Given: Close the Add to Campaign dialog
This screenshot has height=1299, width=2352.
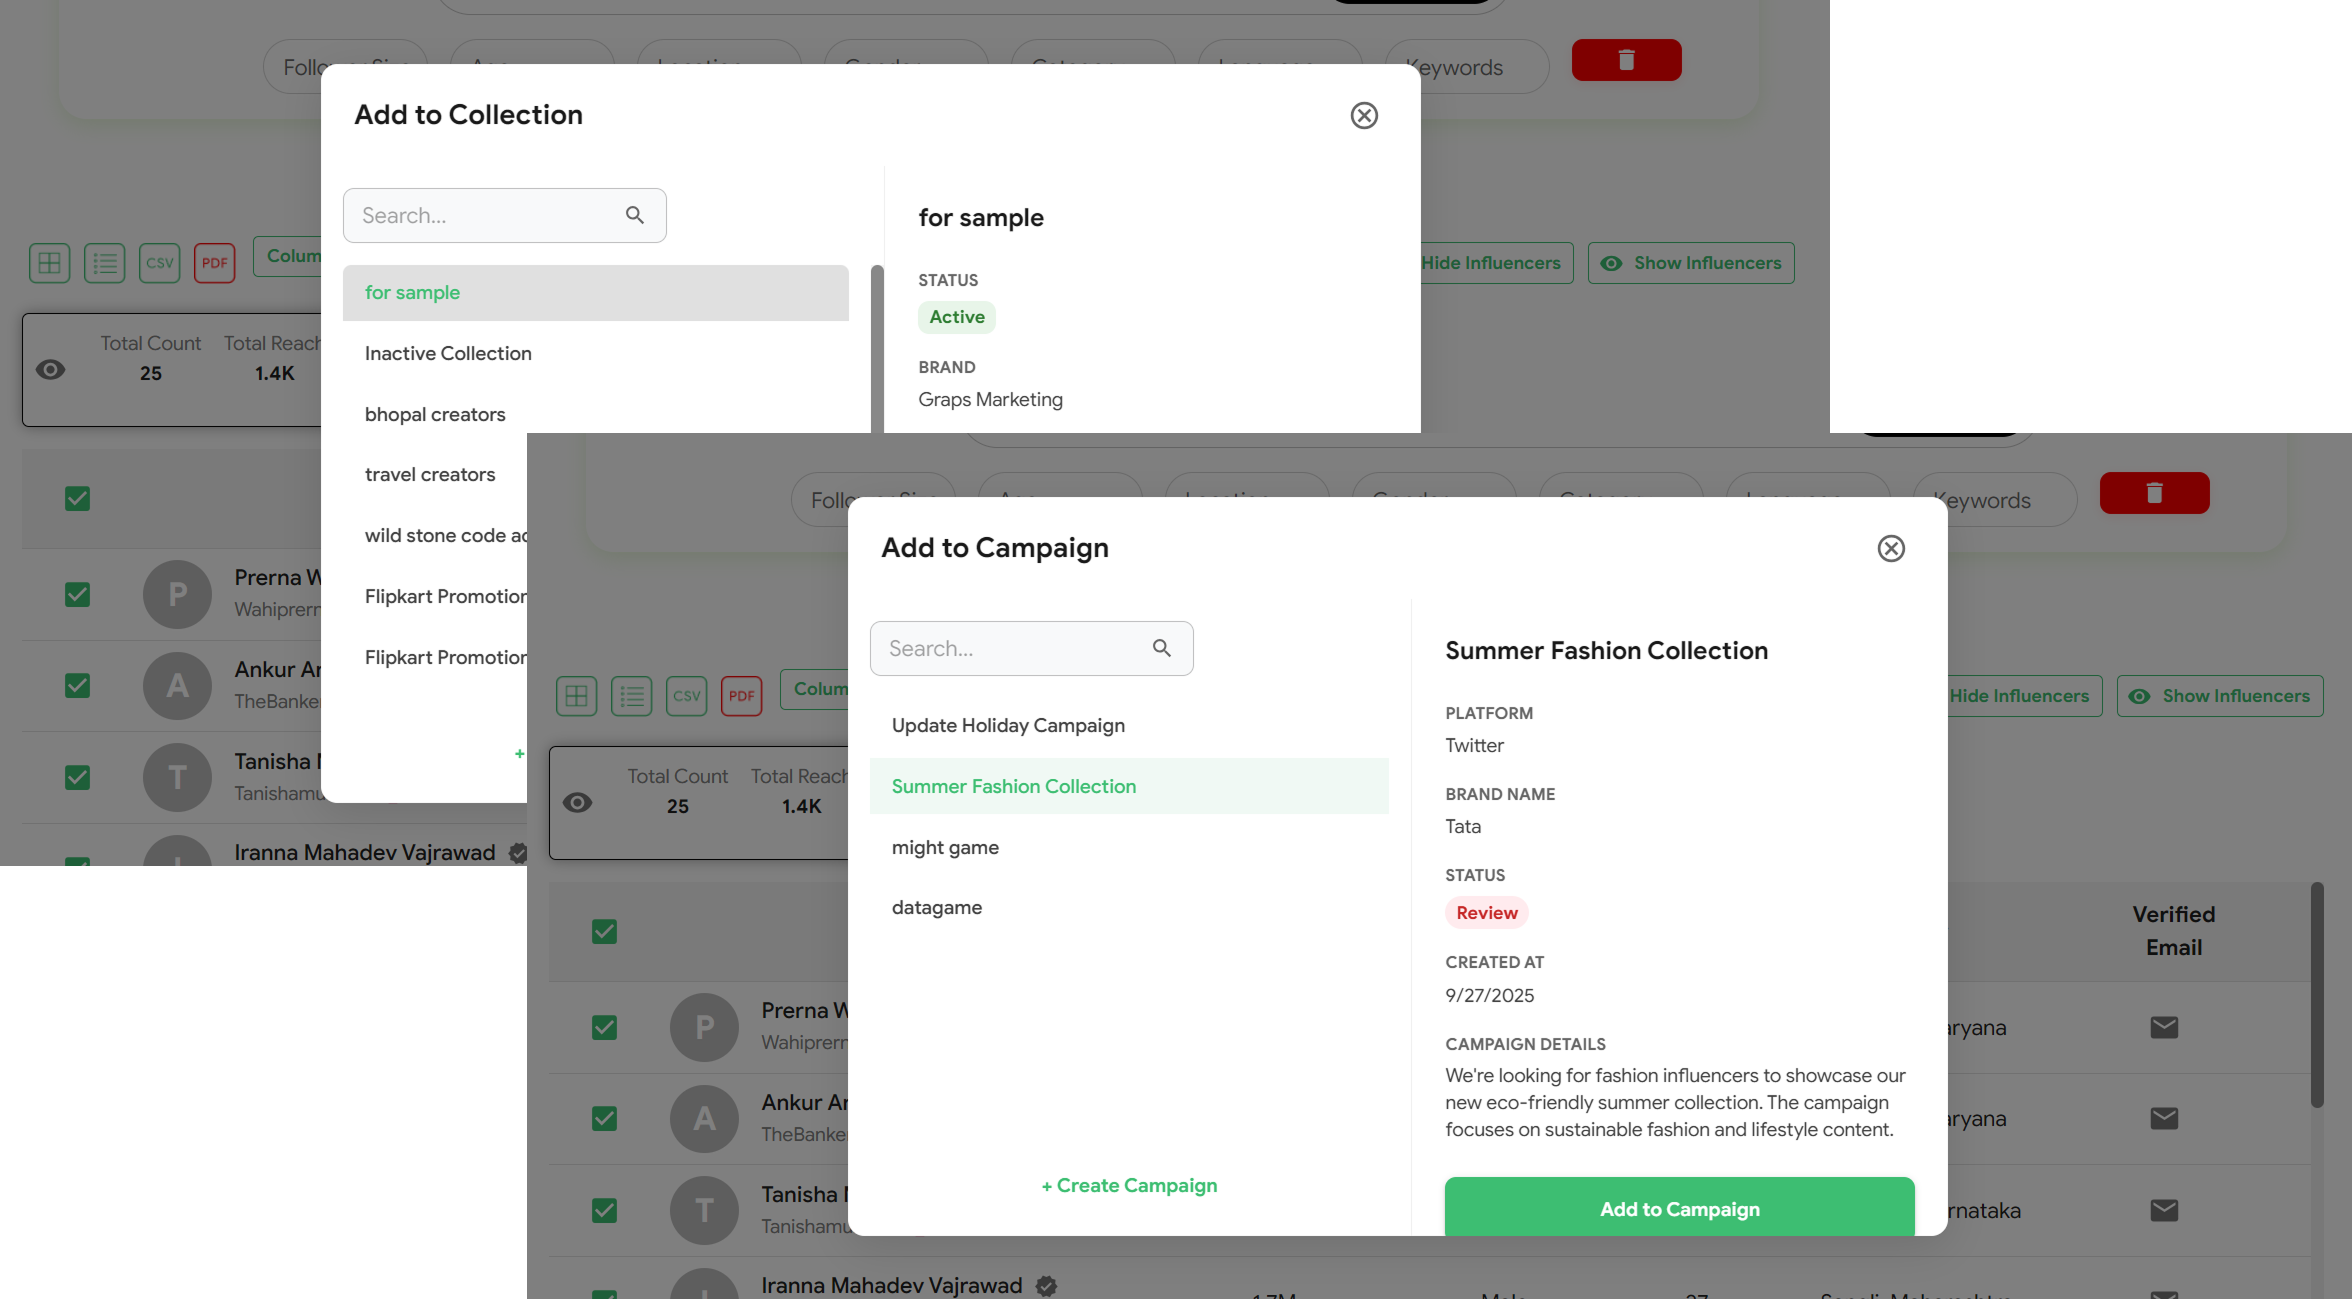Looking at the screenshot, I should coord(1890,548).
